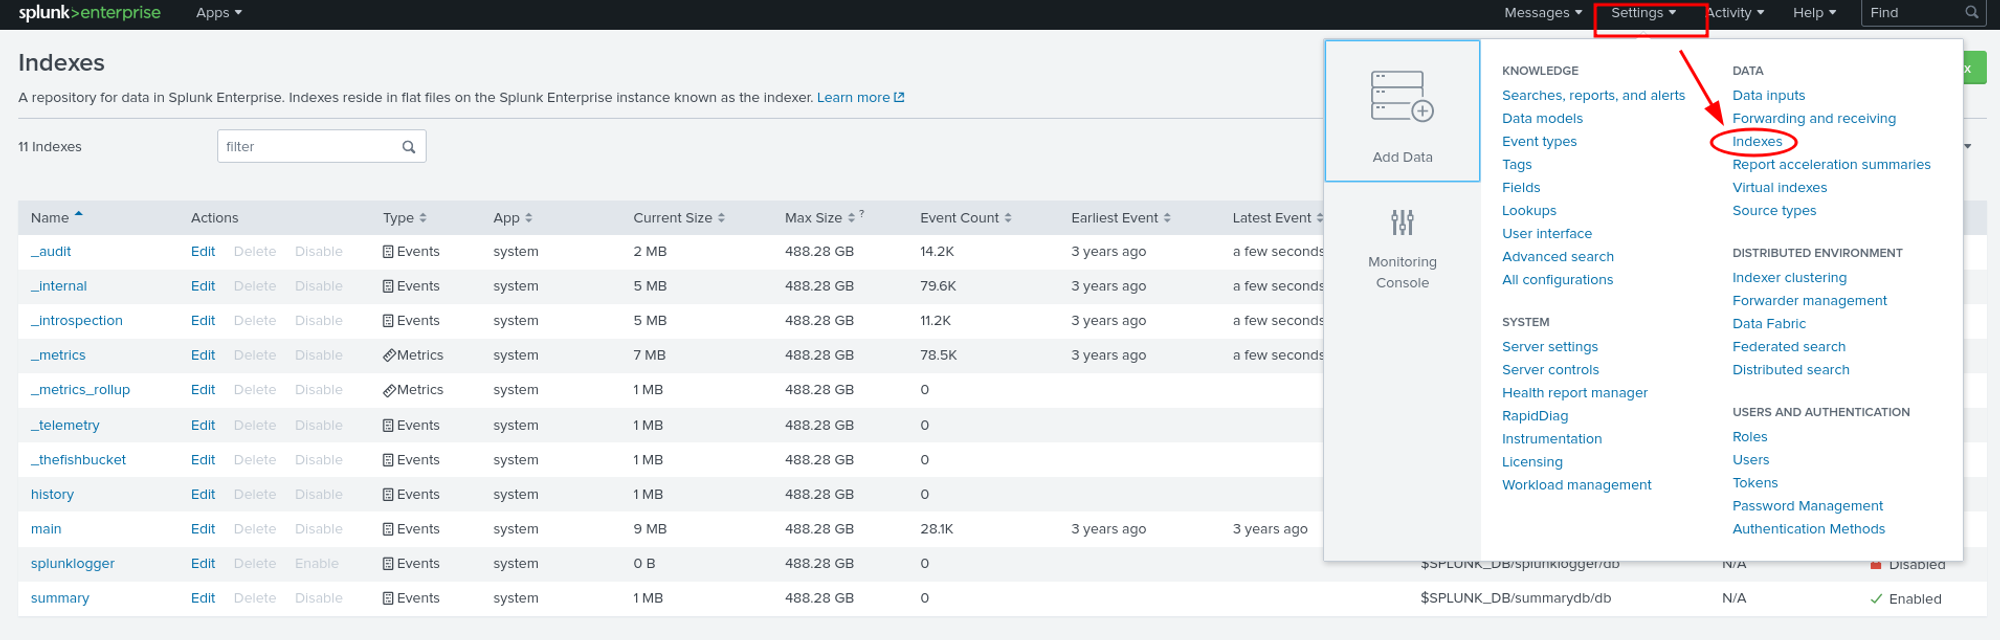
Task: Click the filter search magnifier icon
Action: point(408,147)
